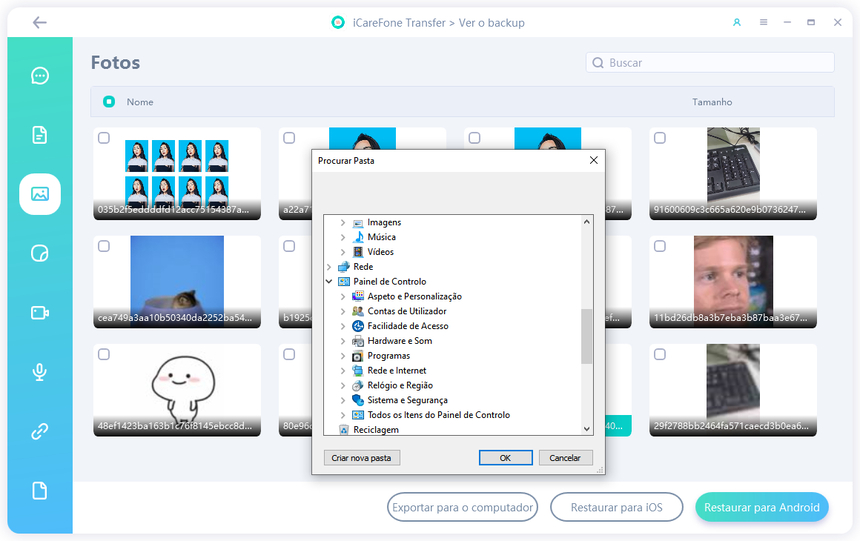The height and width of the screenshot is (541, 860).
Task: Open the hamburger menu icon
Action: point(763,22)
